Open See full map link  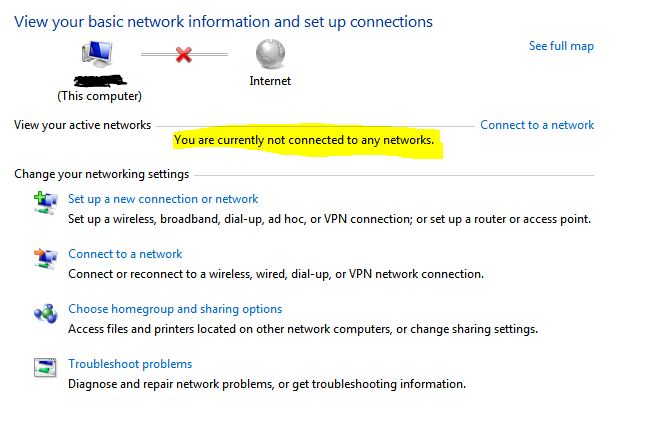[561, 46]
